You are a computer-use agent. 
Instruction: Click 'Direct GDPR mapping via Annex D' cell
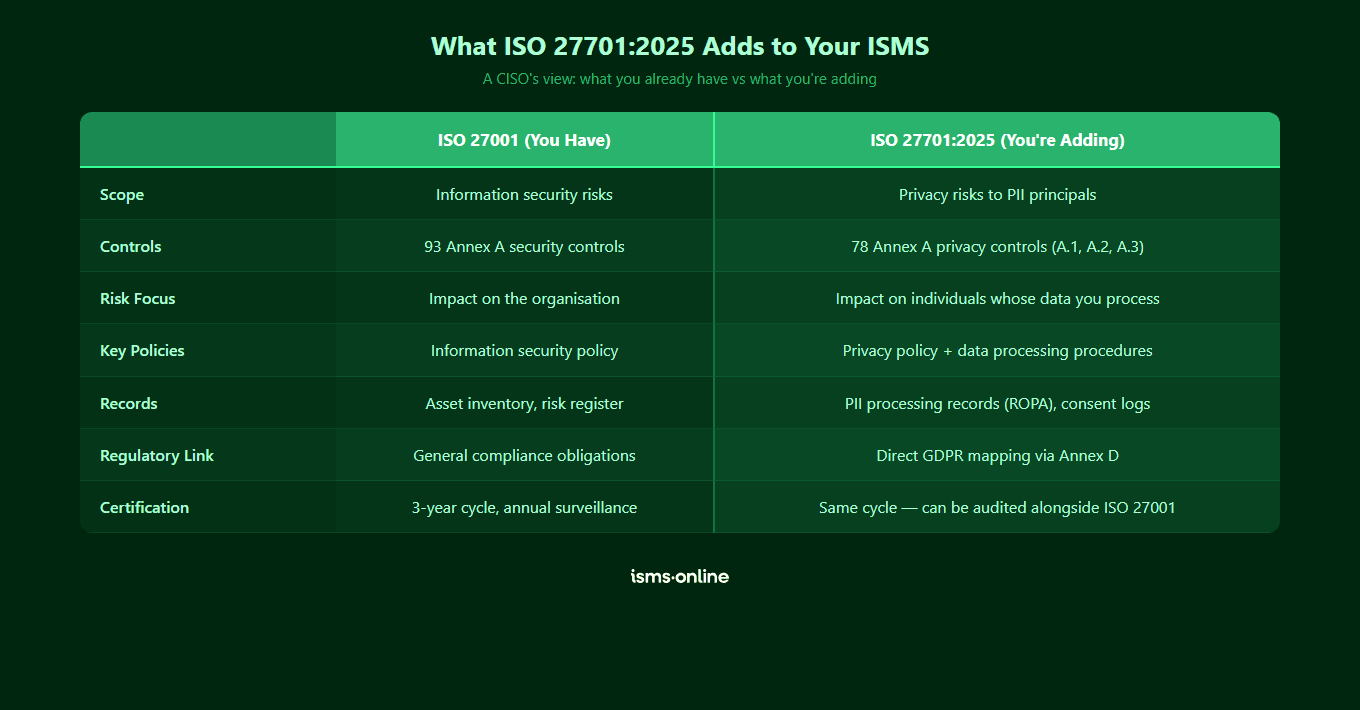(997, 455)
